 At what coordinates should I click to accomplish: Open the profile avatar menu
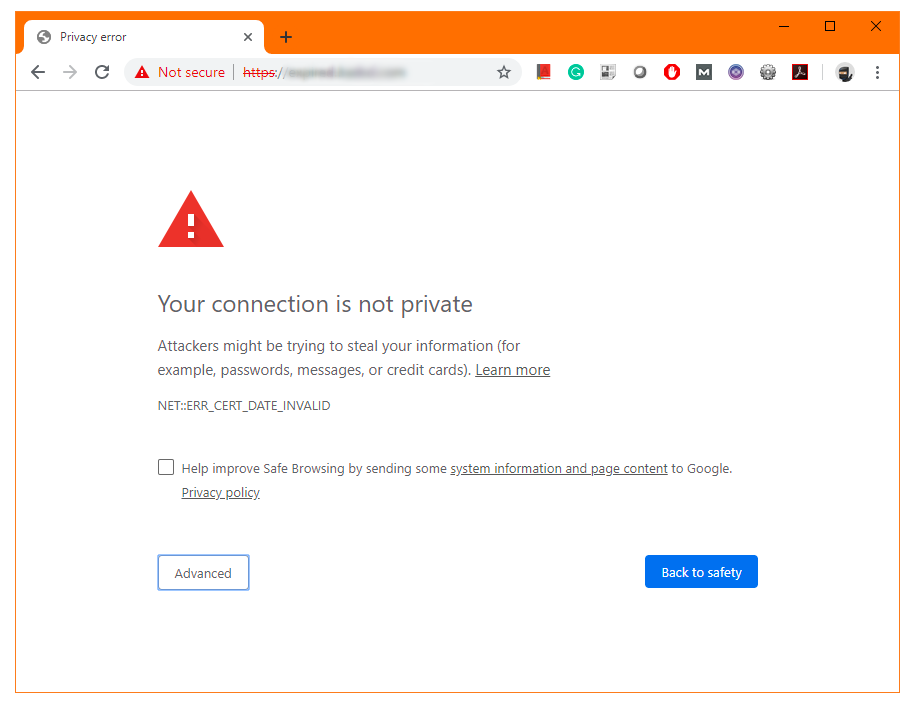[845, 72]
